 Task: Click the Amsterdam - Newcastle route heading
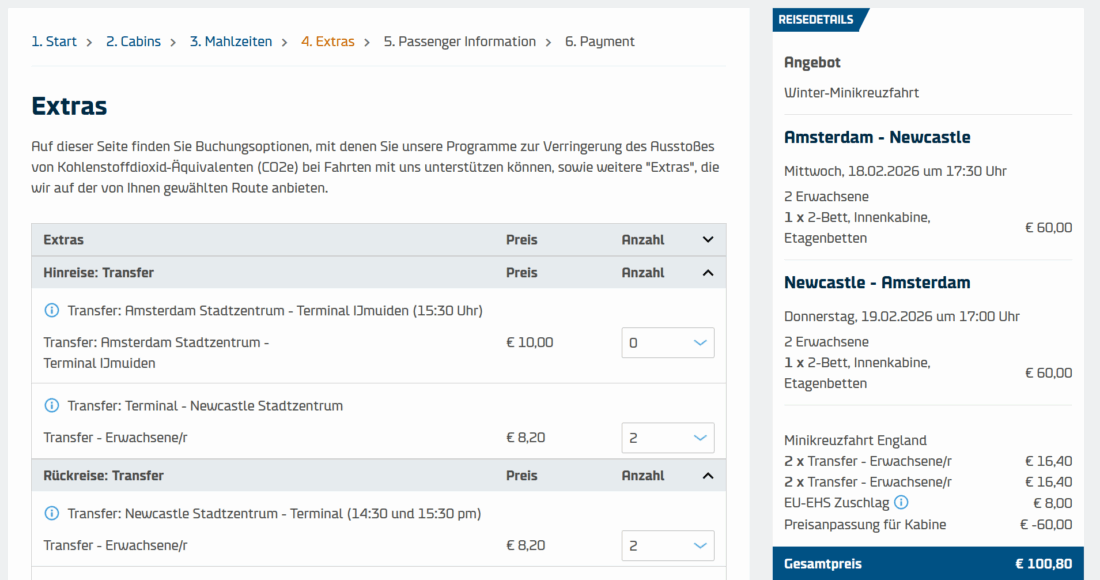click(x=877, y=138)
